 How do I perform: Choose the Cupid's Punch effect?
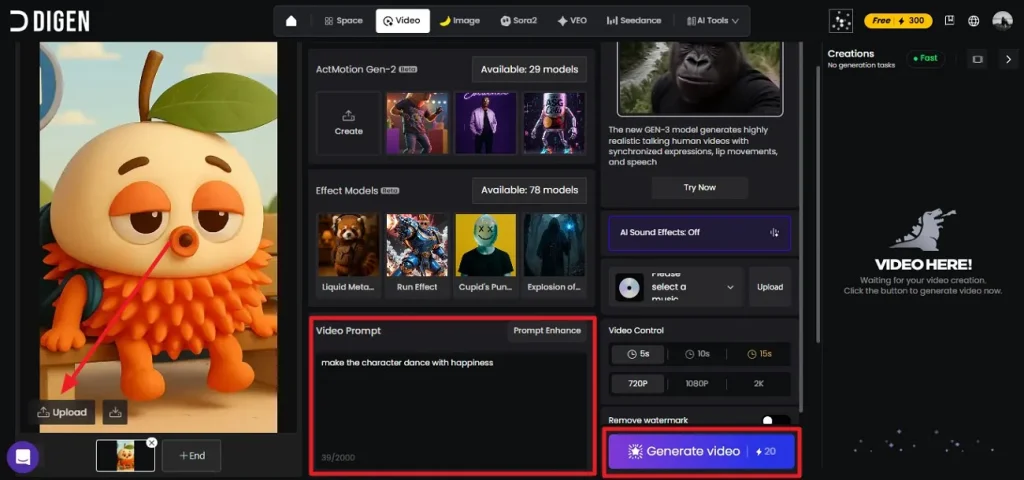(485, 255)
